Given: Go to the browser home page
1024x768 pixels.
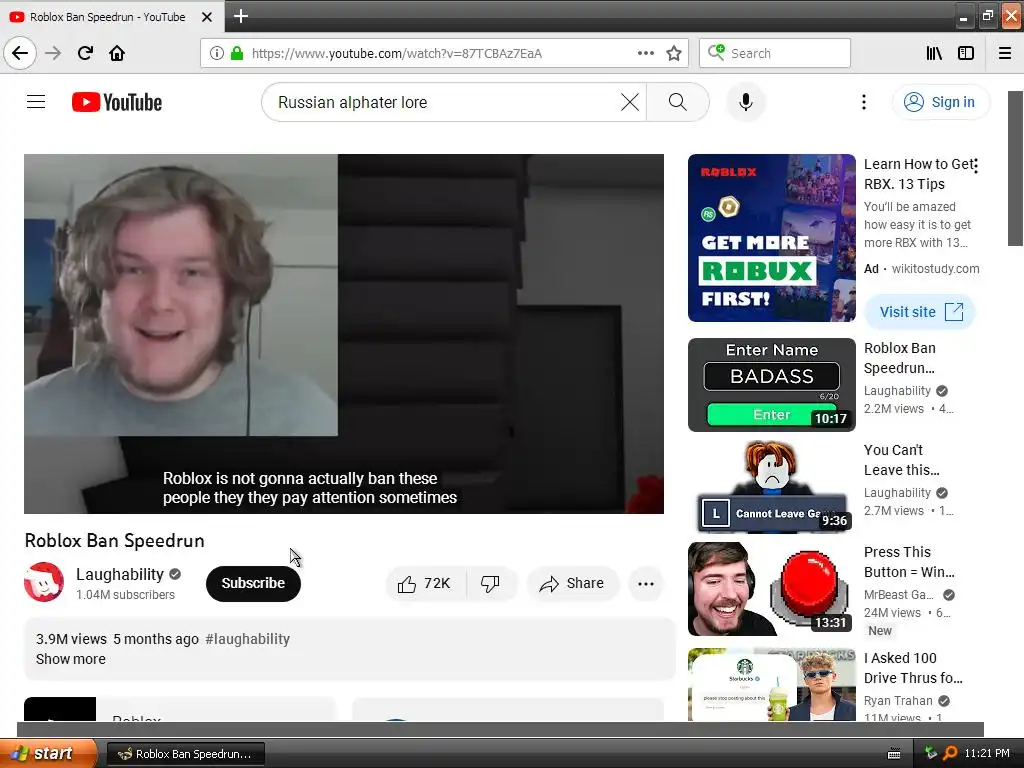Looking at the screenshot, I should (117, 53).
